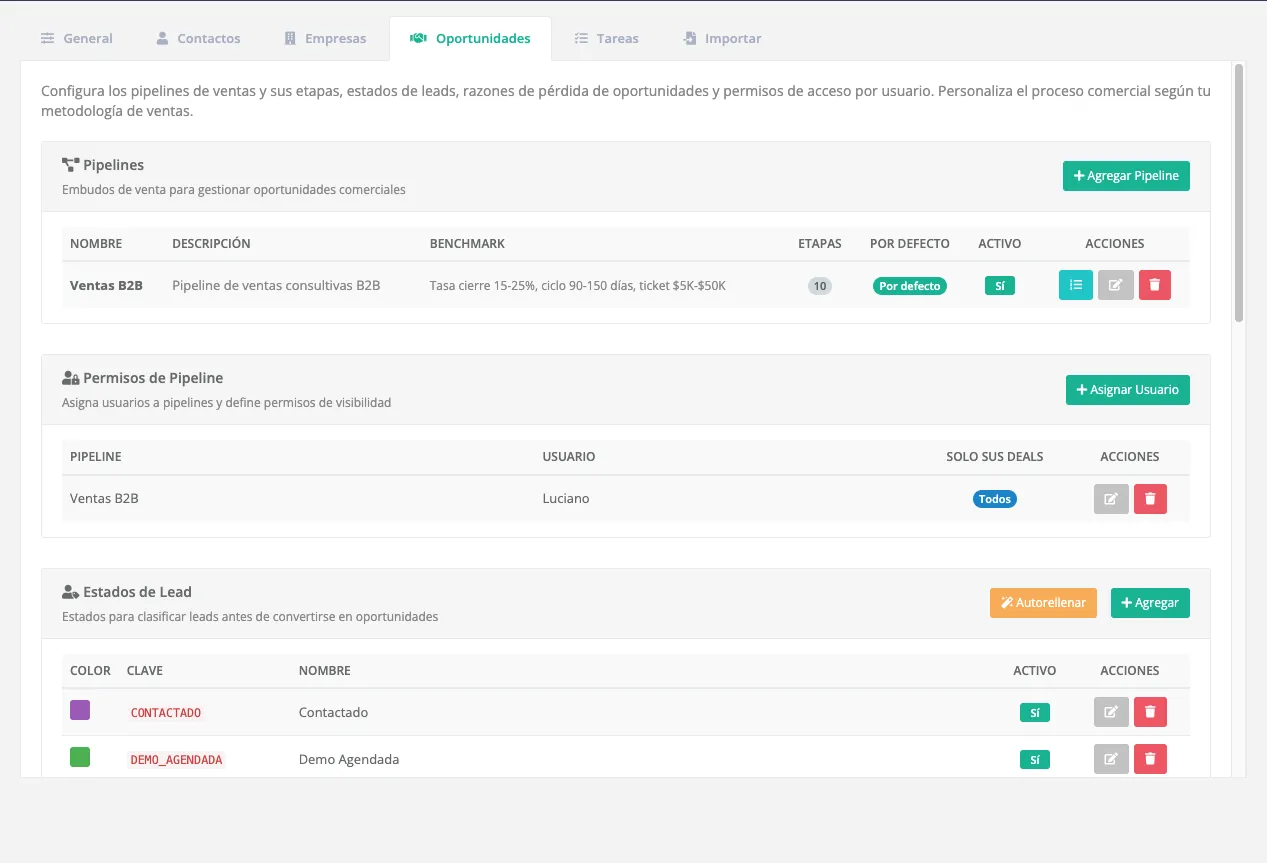Switch to the Importar tab
1267x863 pixels.
(x=722, y=39)
